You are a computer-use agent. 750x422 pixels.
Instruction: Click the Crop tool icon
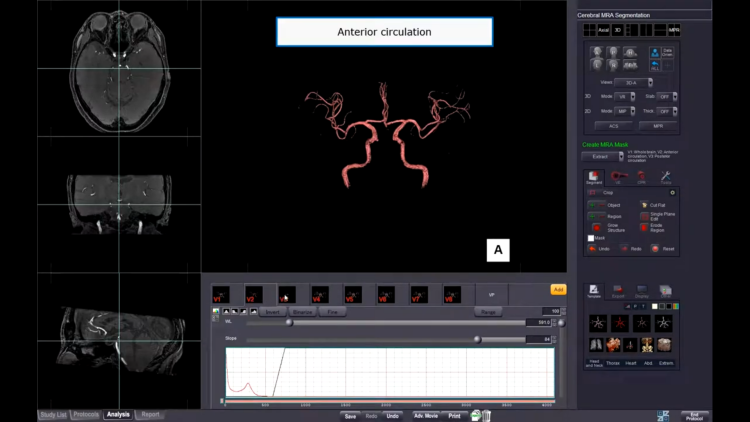click(592, 192)
